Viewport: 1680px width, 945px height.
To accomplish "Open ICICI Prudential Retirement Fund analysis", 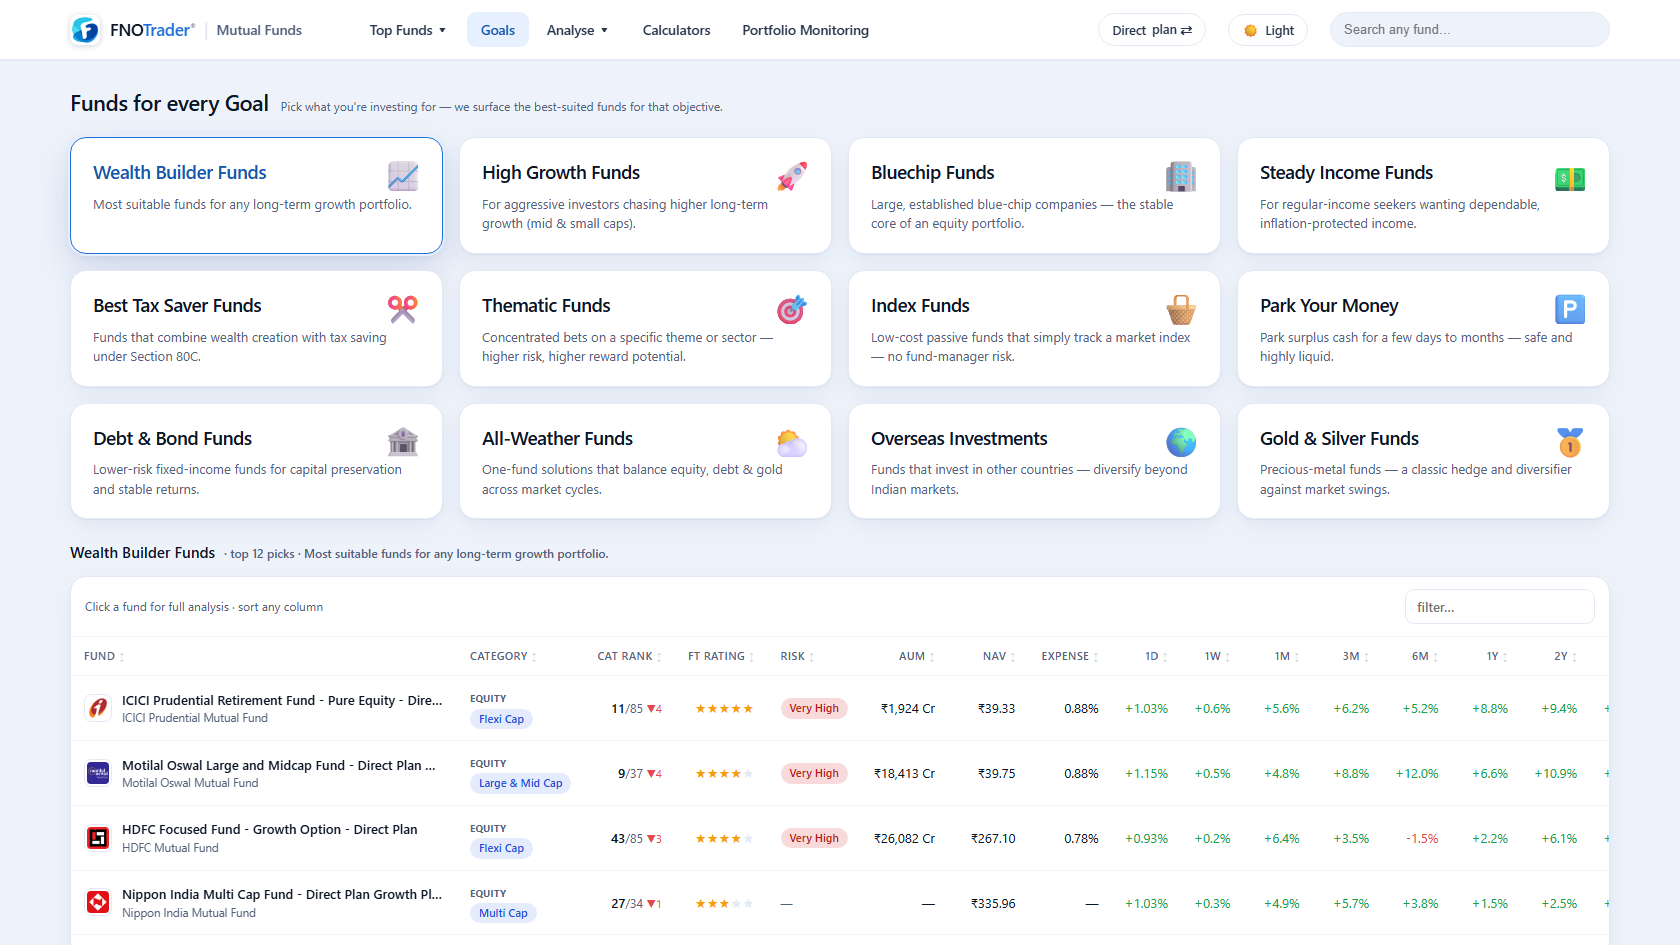I will [282, 700].
